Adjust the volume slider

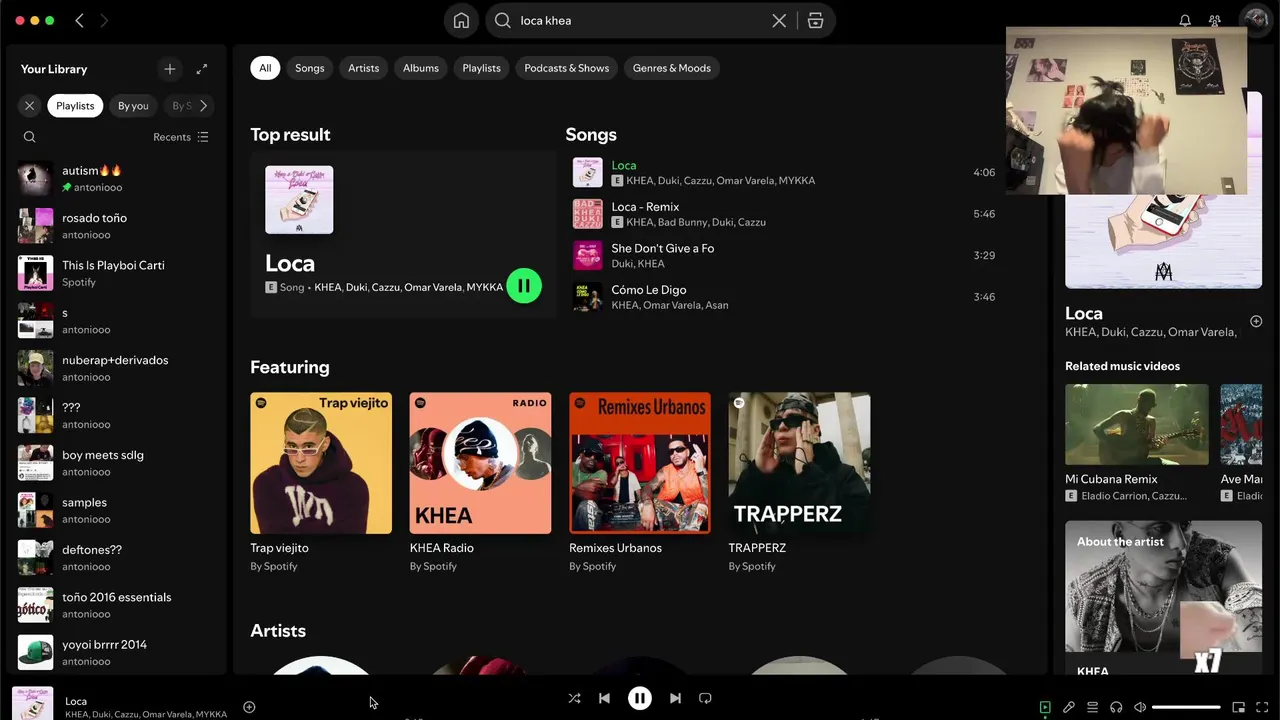coord(1186,707)
